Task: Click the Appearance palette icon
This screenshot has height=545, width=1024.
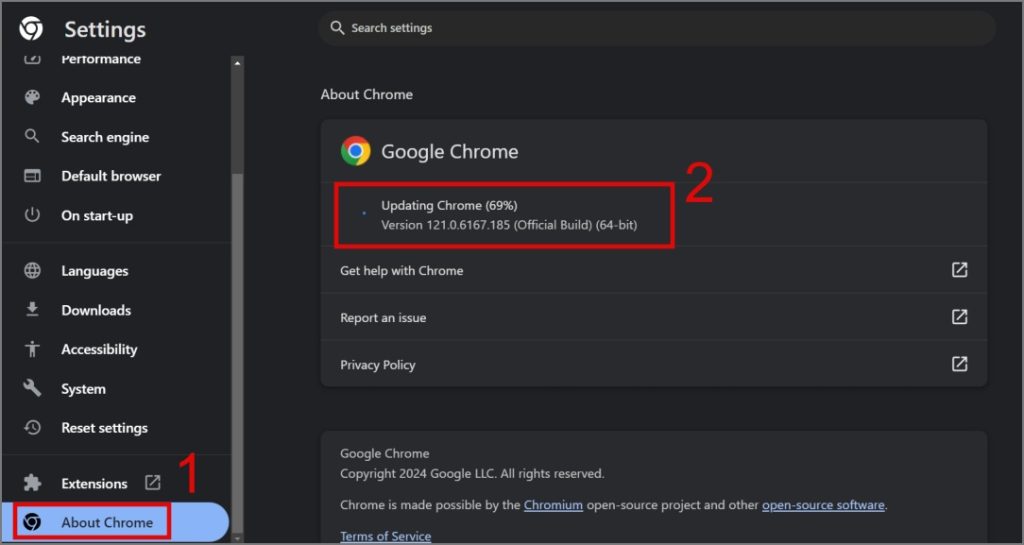Action: tap(32, 97)
